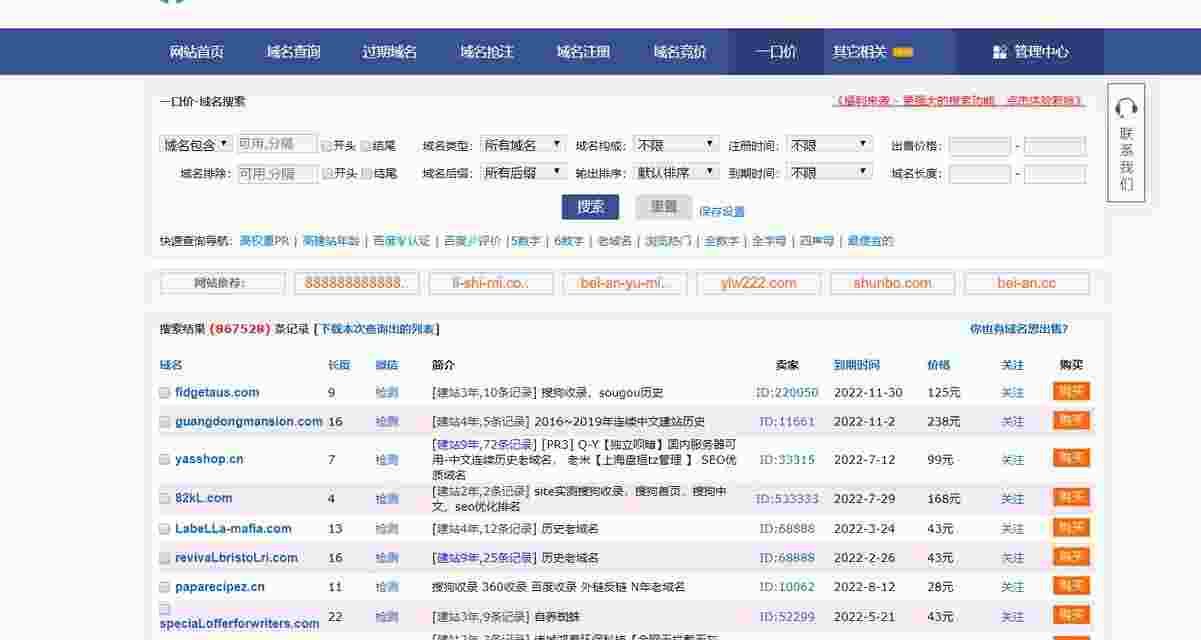Focus the 域名长度 maximum field
This screenshot has width=1201, height=640.
coord(1054,174)
